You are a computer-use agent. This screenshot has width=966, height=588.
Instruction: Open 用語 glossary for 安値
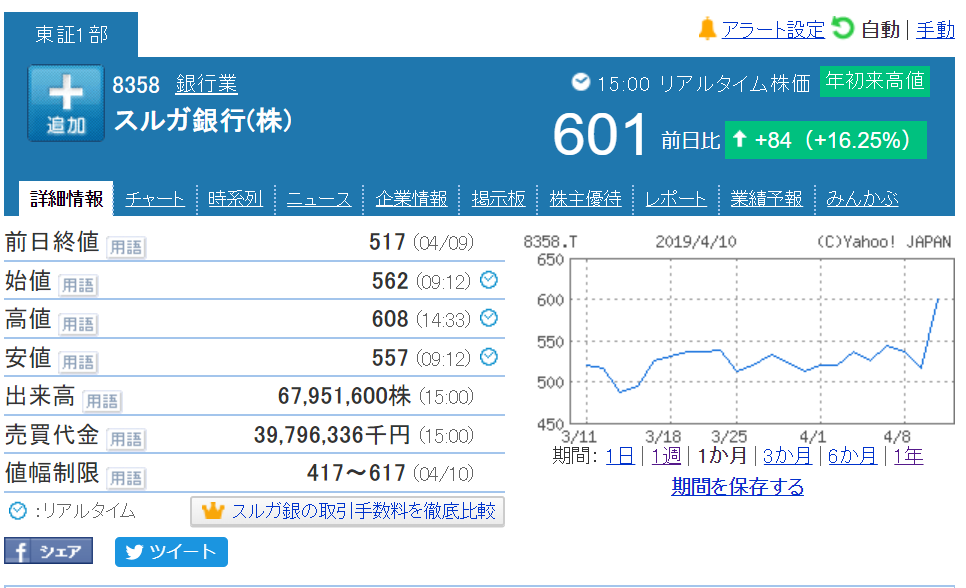tap(78, 362)
